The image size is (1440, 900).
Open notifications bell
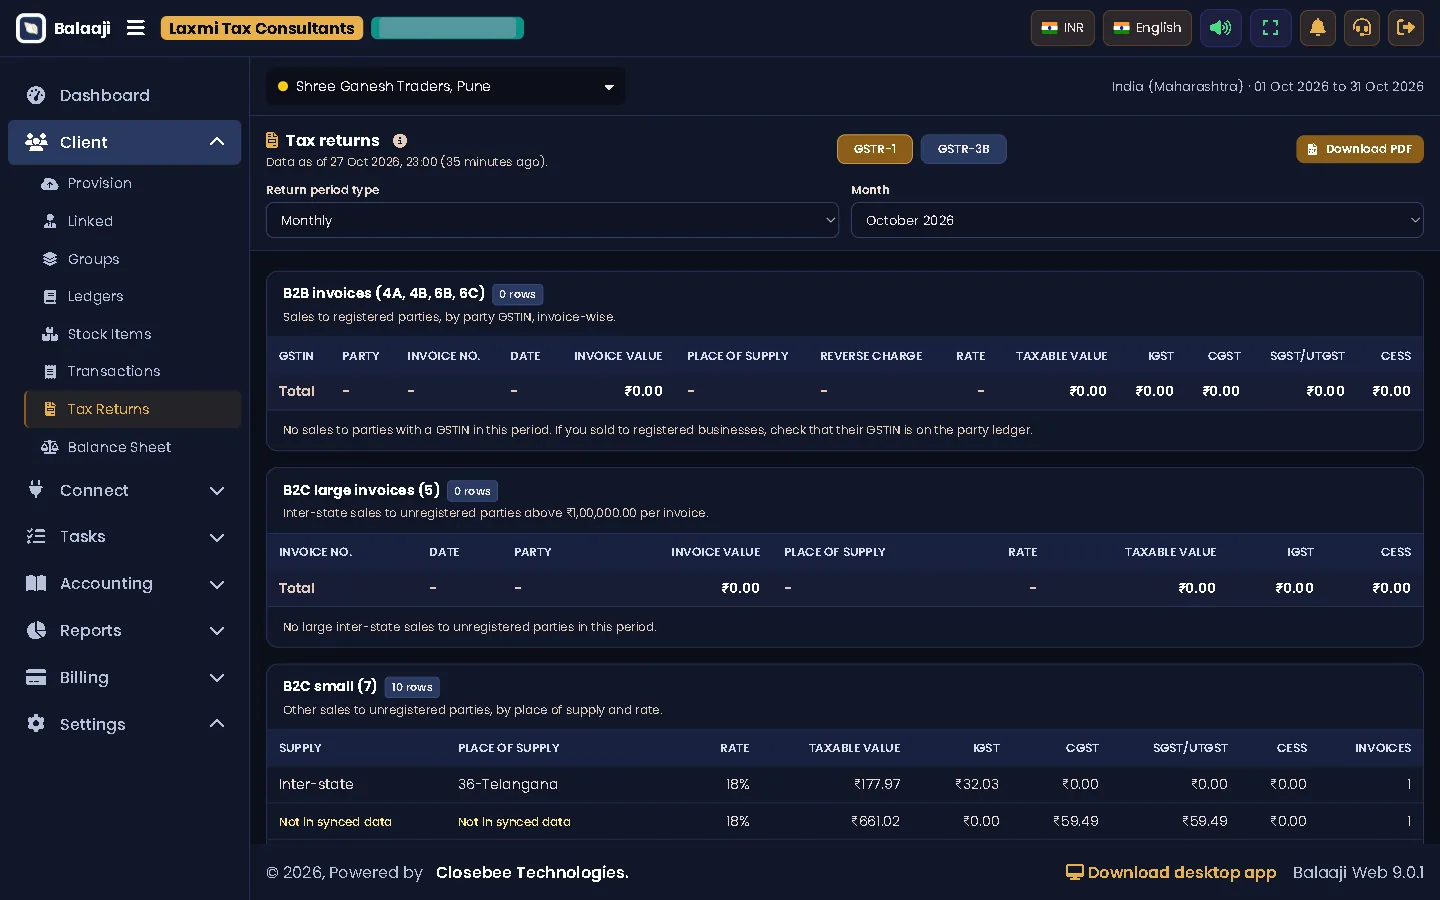tap(1318, 28)
